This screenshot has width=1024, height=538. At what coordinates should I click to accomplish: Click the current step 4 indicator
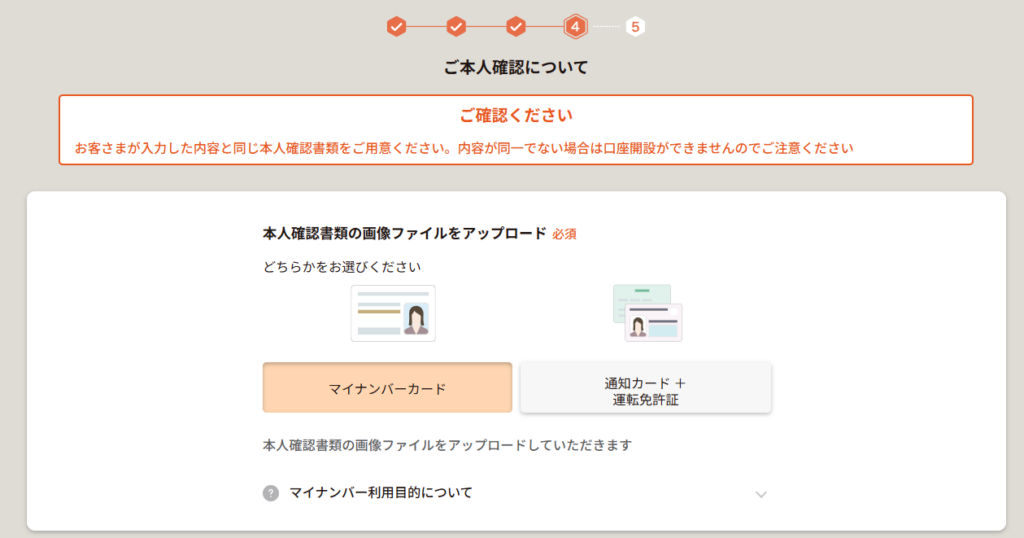click(575, 27)
